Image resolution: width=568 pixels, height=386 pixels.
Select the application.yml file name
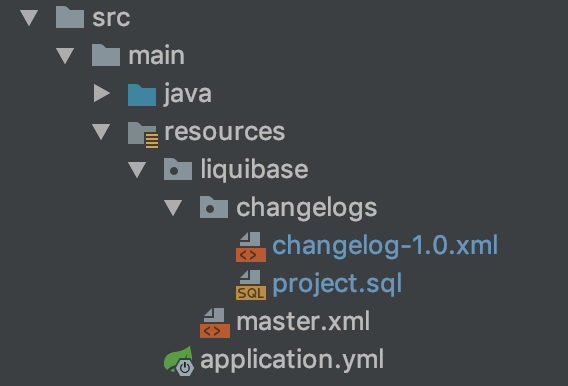(x=292, y=360)
